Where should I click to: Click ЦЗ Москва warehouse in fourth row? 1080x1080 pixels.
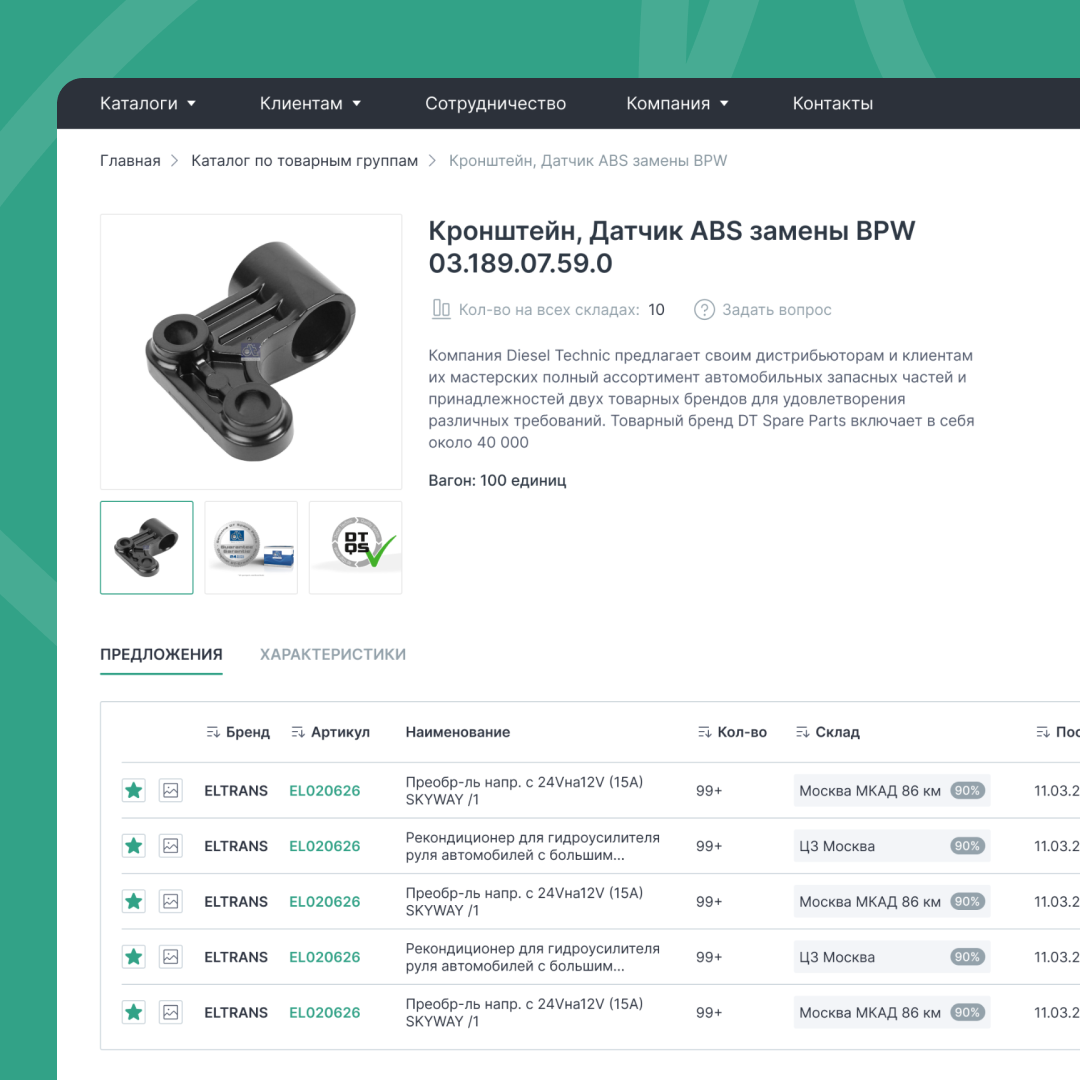pos(837,957)
